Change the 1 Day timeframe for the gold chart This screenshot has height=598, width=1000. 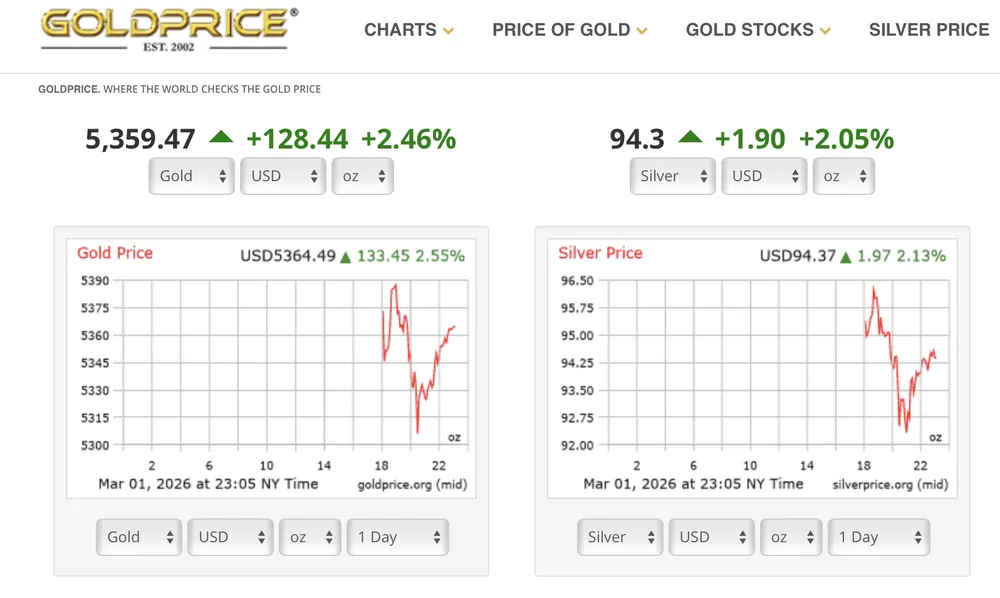(x=398, y=537)
